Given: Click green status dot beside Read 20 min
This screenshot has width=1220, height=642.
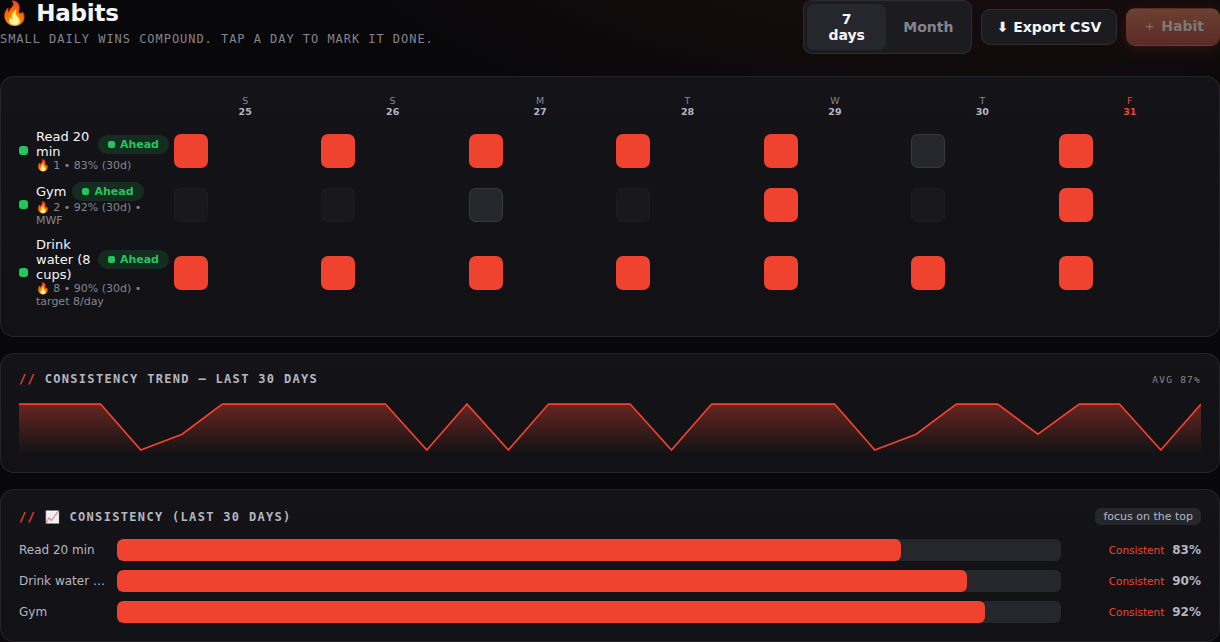Looking at the screenshot, I should click(x=24, y=151).
